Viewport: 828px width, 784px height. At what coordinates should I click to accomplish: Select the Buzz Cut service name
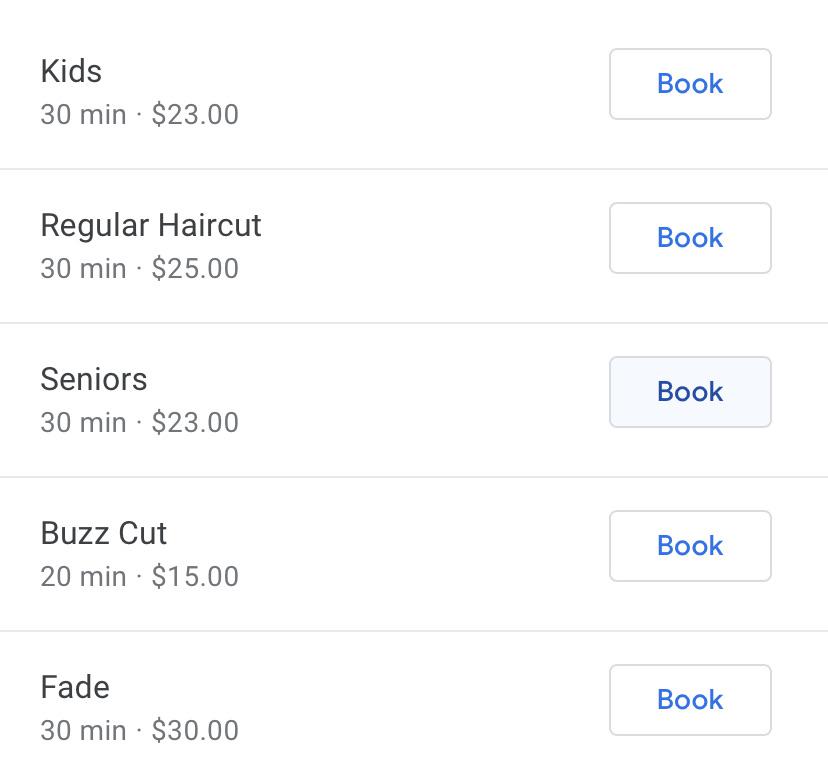103,533
